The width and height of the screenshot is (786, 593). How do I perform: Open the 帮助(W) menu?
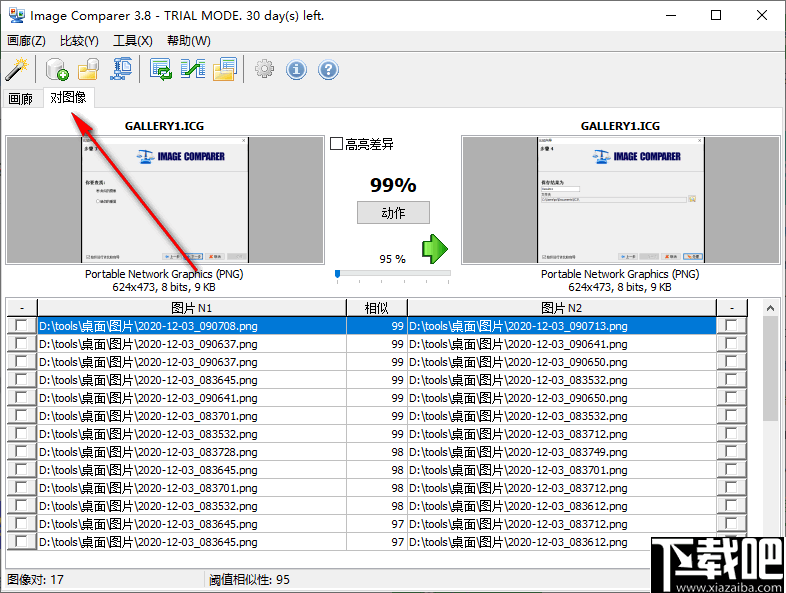coord(188,41)
